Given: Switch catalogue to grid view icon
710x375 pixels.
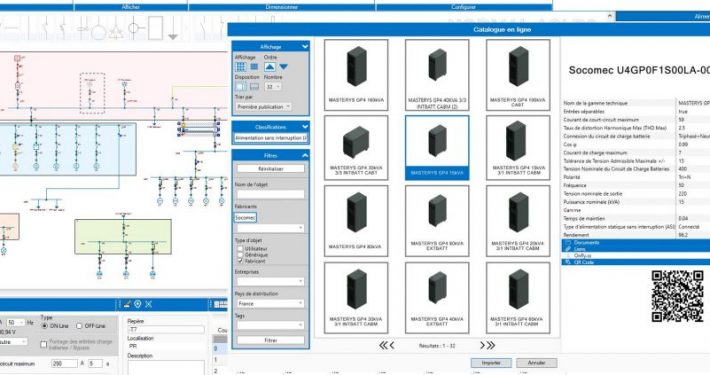Looking at the screenshot, I should click(240, 67).
